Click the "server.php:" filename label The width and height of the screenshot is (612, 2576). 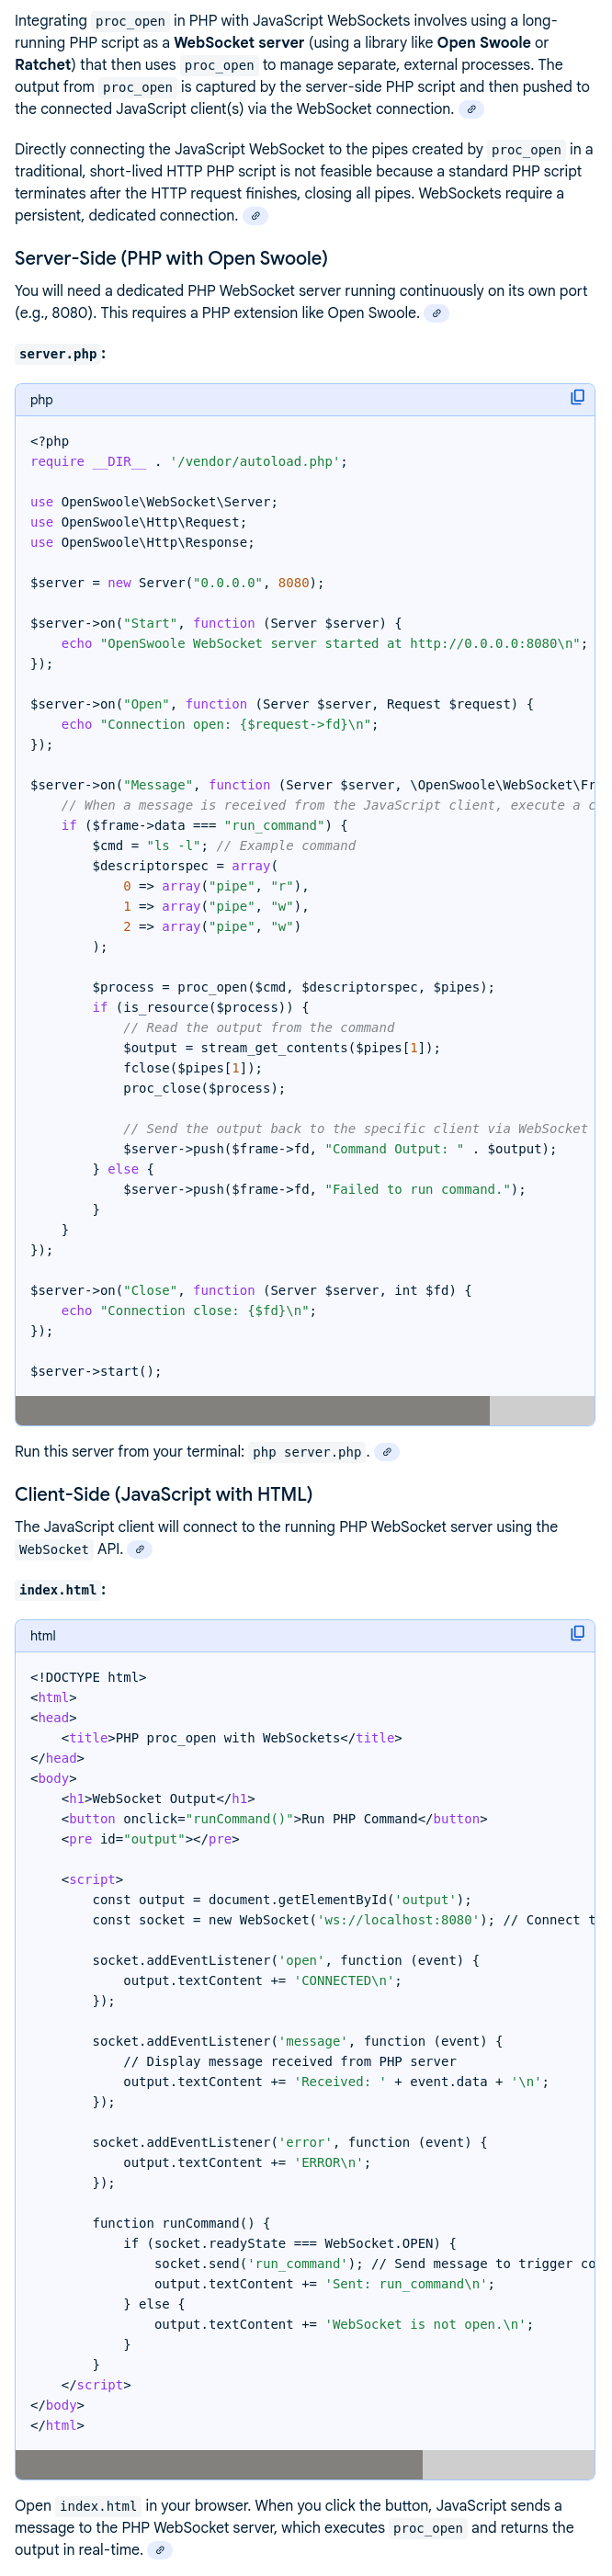(x=60, y=354)
